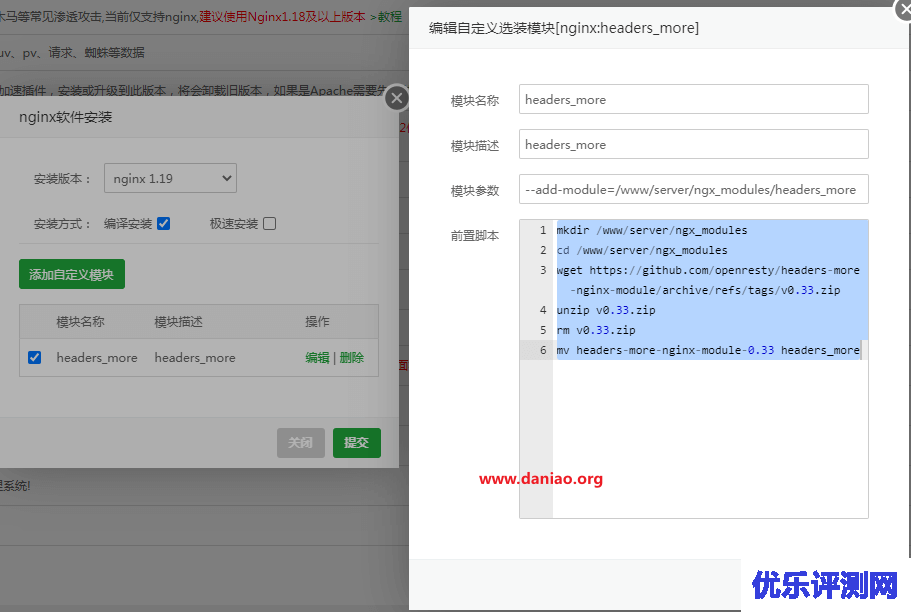Viewport: 911px width, 612px height.
Task: Click line number 6 in editor gutter
Action: coord(543,350)
